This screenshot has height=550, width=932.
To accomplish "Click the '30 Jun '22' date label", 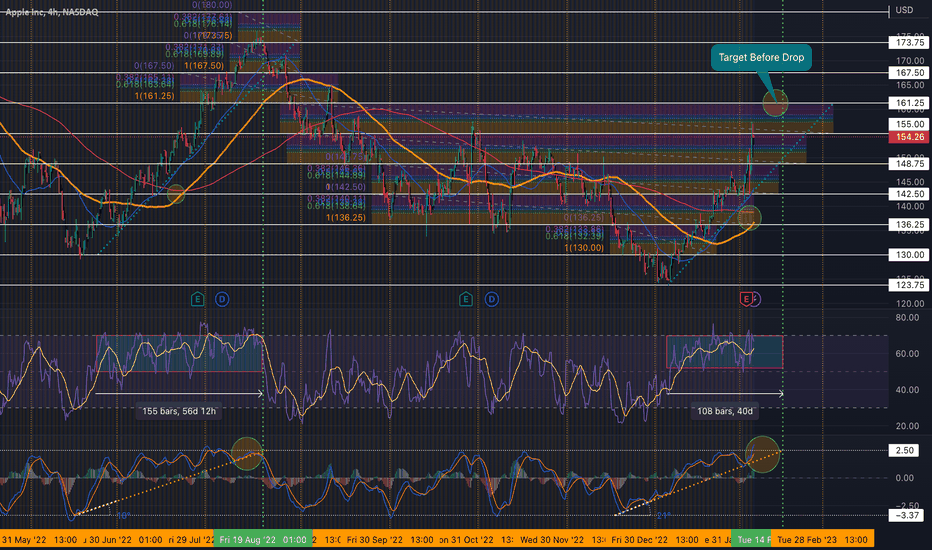I will [x=110, y=540].
